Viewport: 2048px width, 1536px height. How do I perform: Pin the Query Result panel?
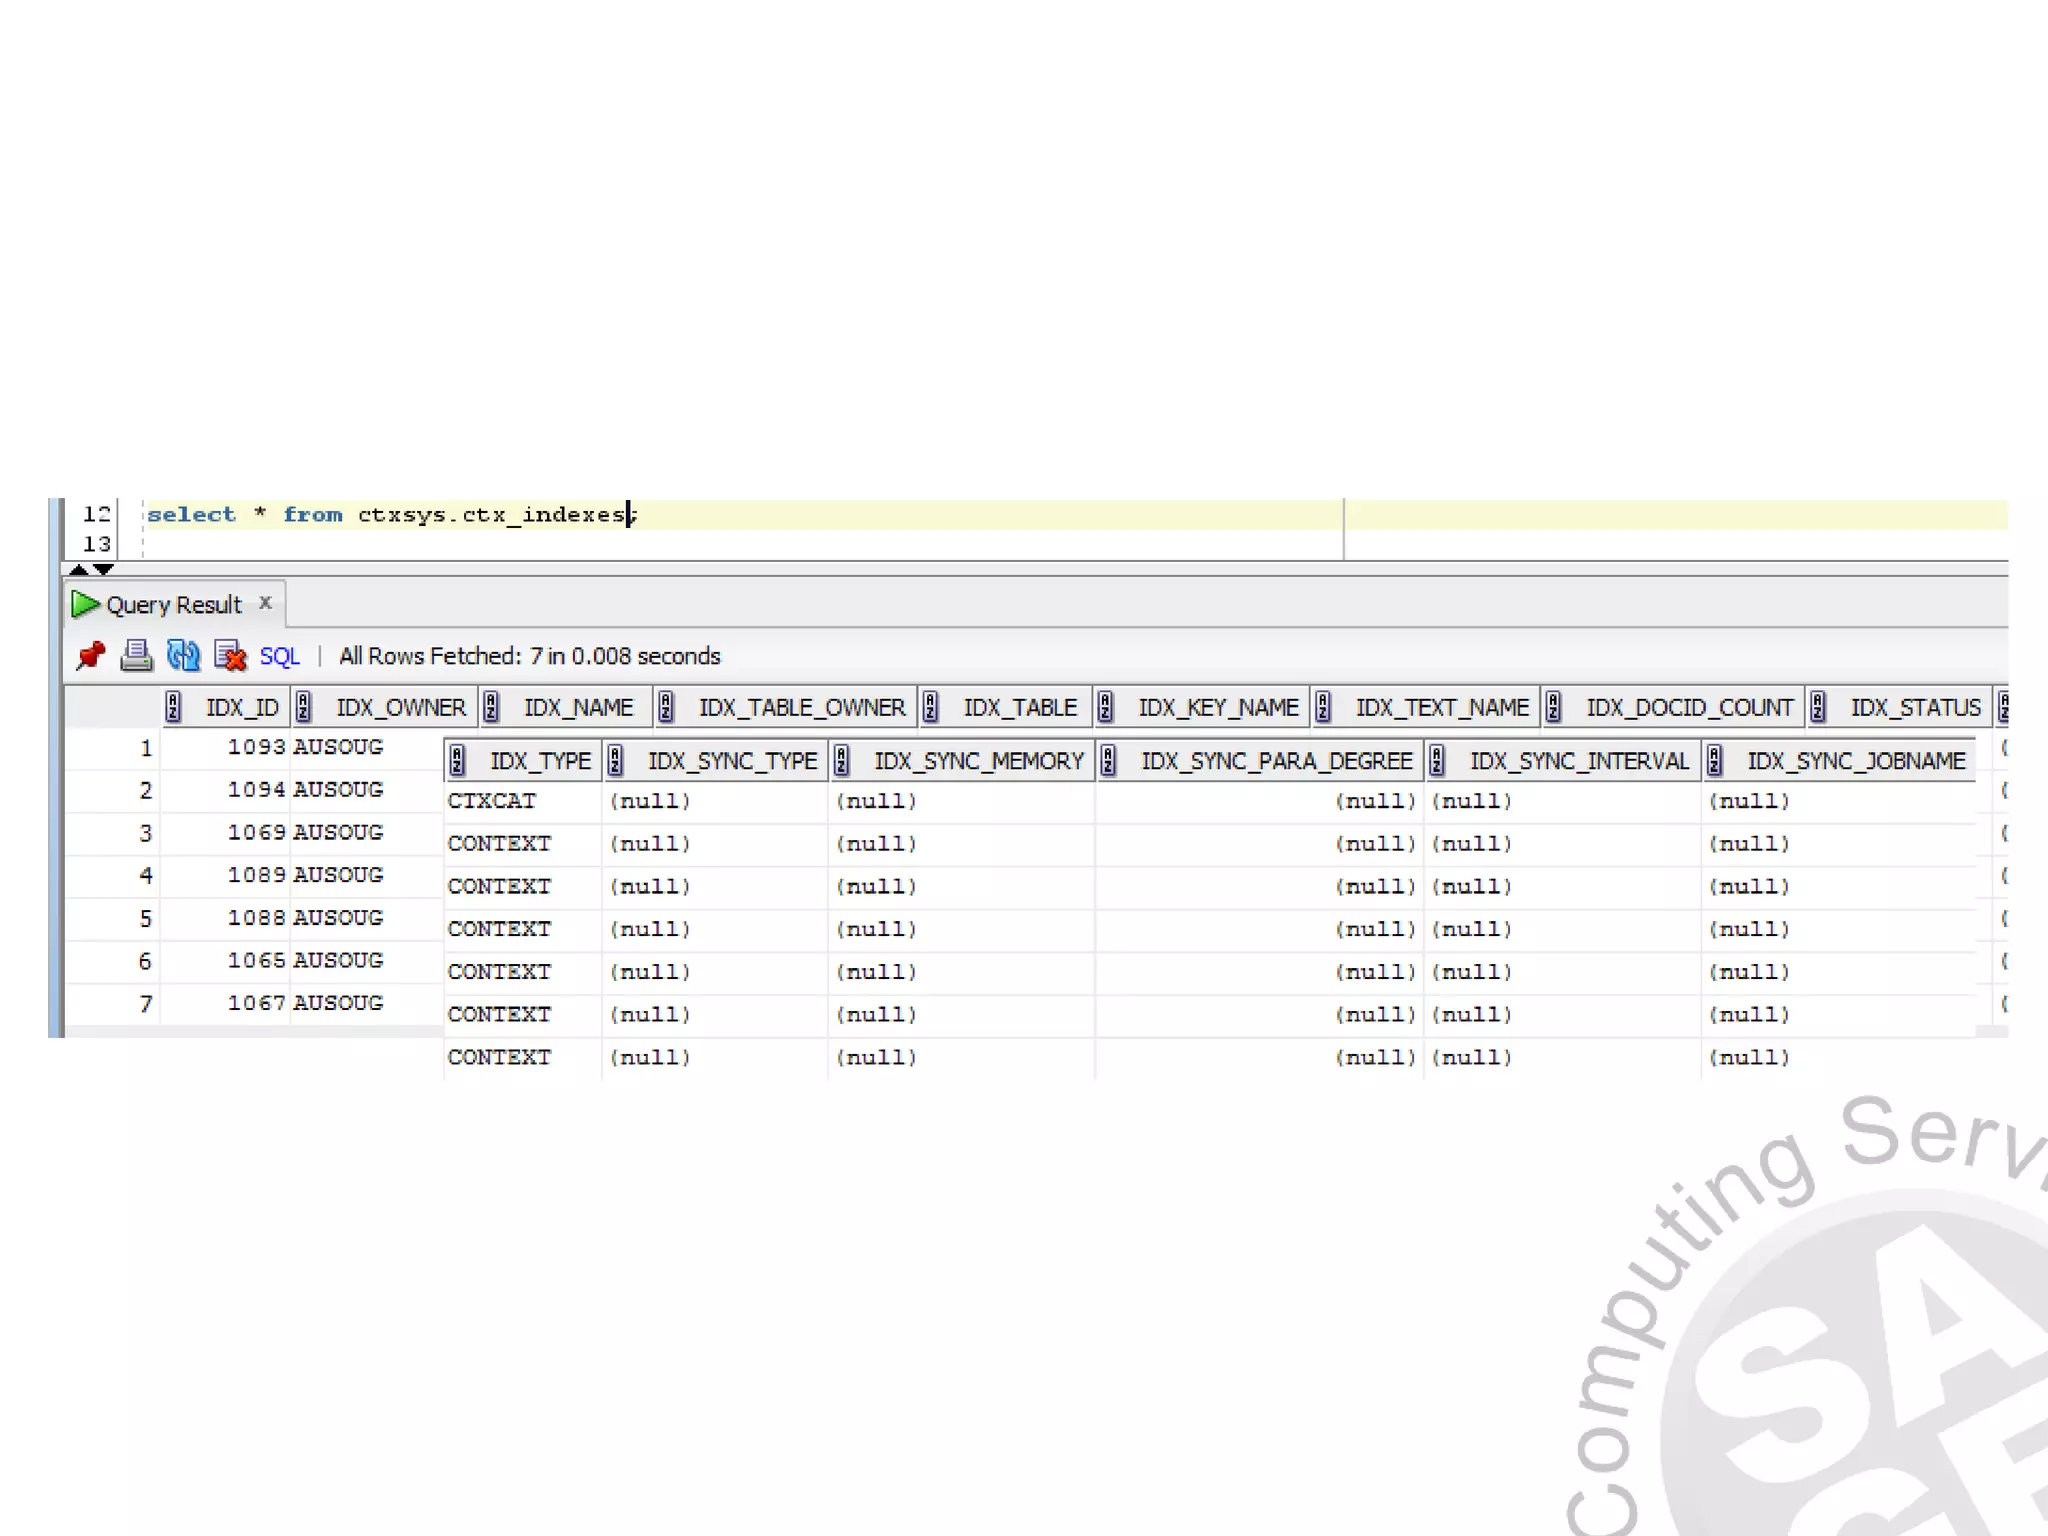tap(91, 656)
